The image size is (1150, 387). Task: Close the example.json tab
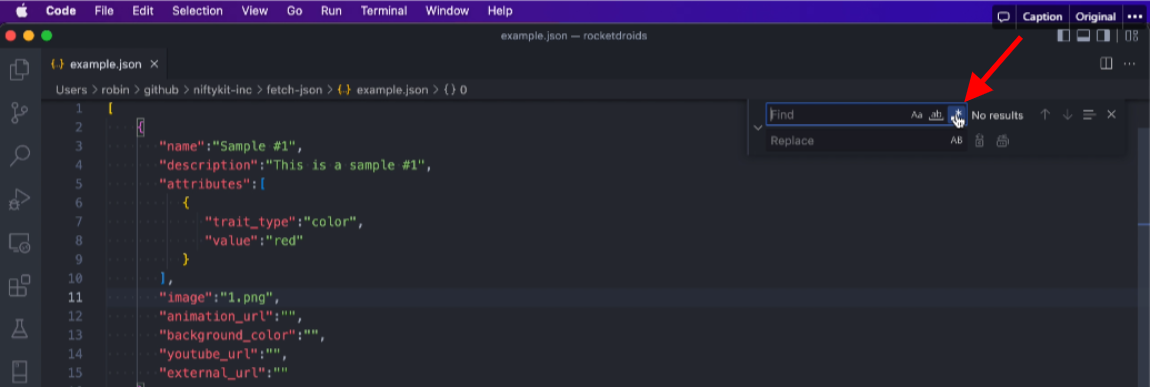154,64
